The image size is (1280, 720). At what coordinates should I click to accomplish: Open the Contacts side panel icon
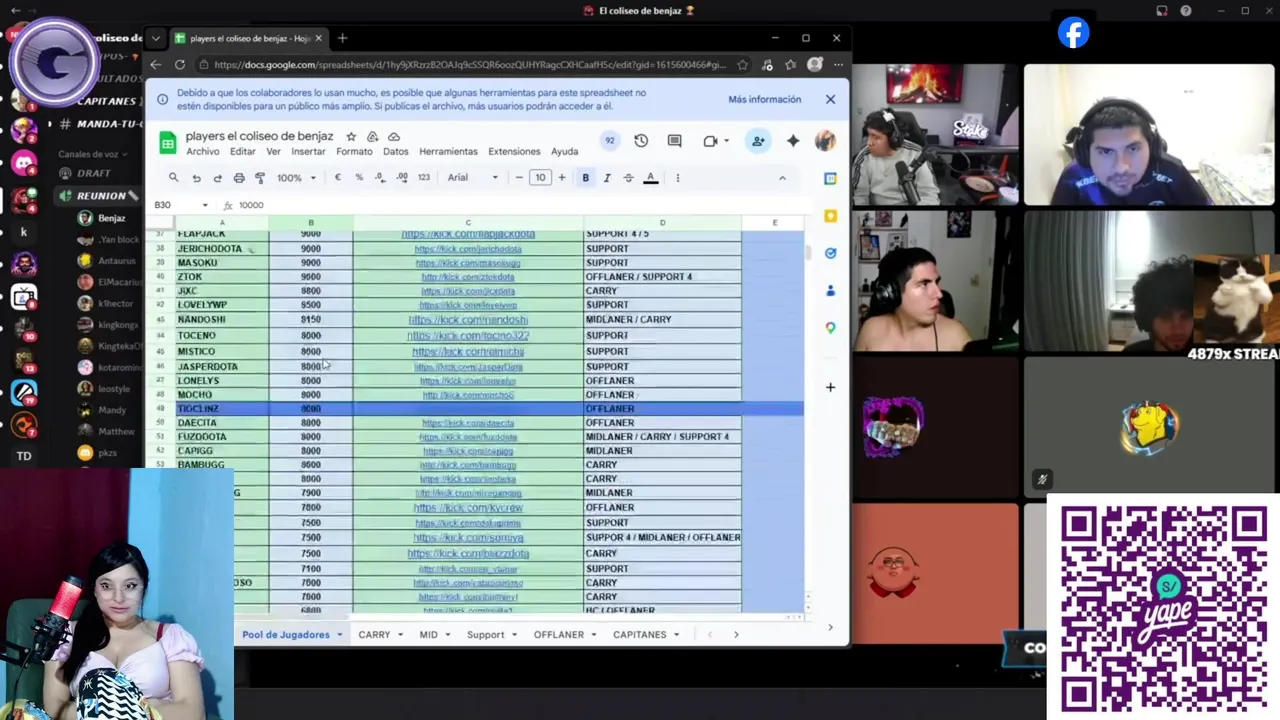(x=830, y=291)
